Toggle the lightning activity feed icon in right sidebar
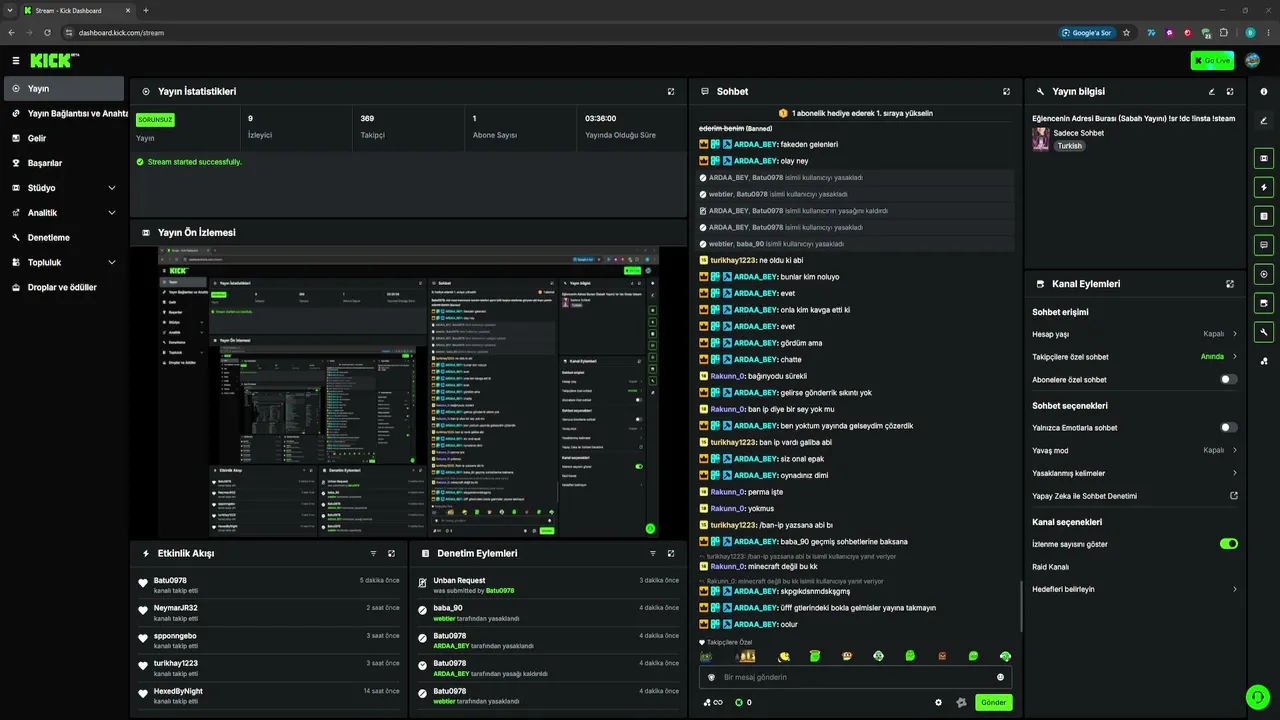The width and height of the screenshot is (1280, 720). tap(1264, 187)
